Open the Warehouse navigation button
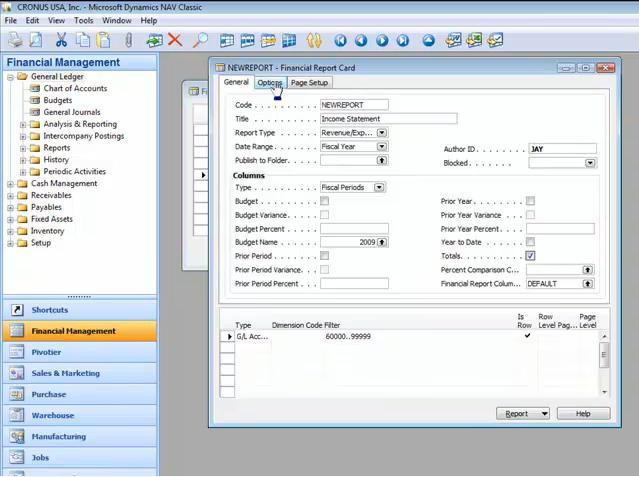This screenshot has height=477, width=639. pyautogui.click(x=79, y=415)
